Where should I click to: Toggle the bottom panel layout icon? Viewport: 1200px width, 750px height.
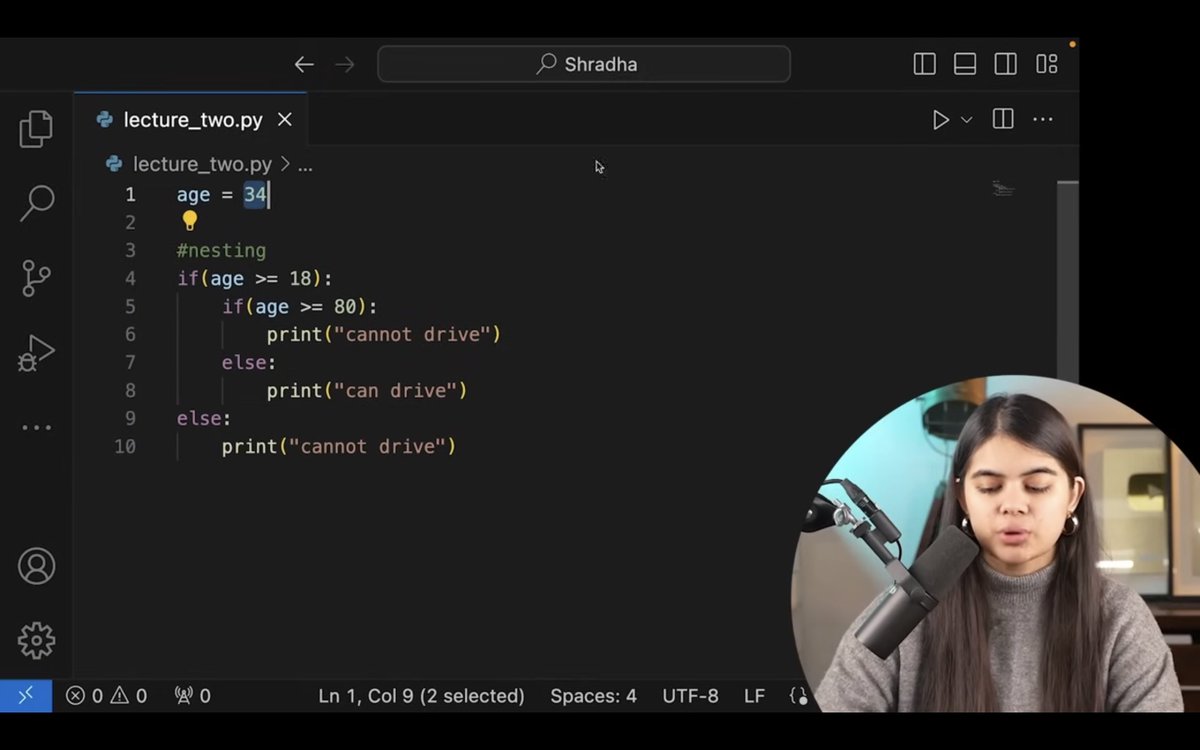965,64
